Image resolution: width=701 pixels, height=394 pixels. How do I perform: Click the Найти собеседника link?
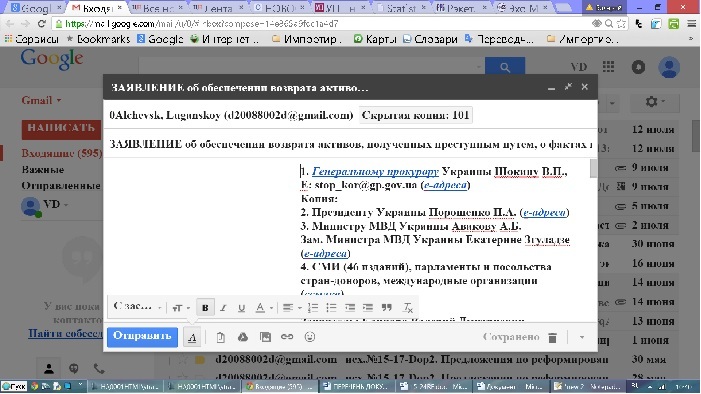click(65, 334)
